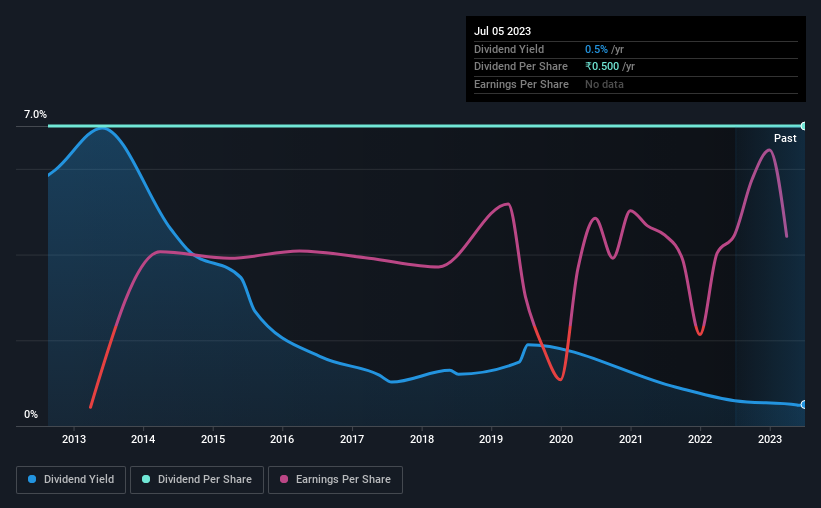Screen dimensions: 821x508
Task: Click the Dividend Yield endpoint marker at 2023
Action: [804, 404]
